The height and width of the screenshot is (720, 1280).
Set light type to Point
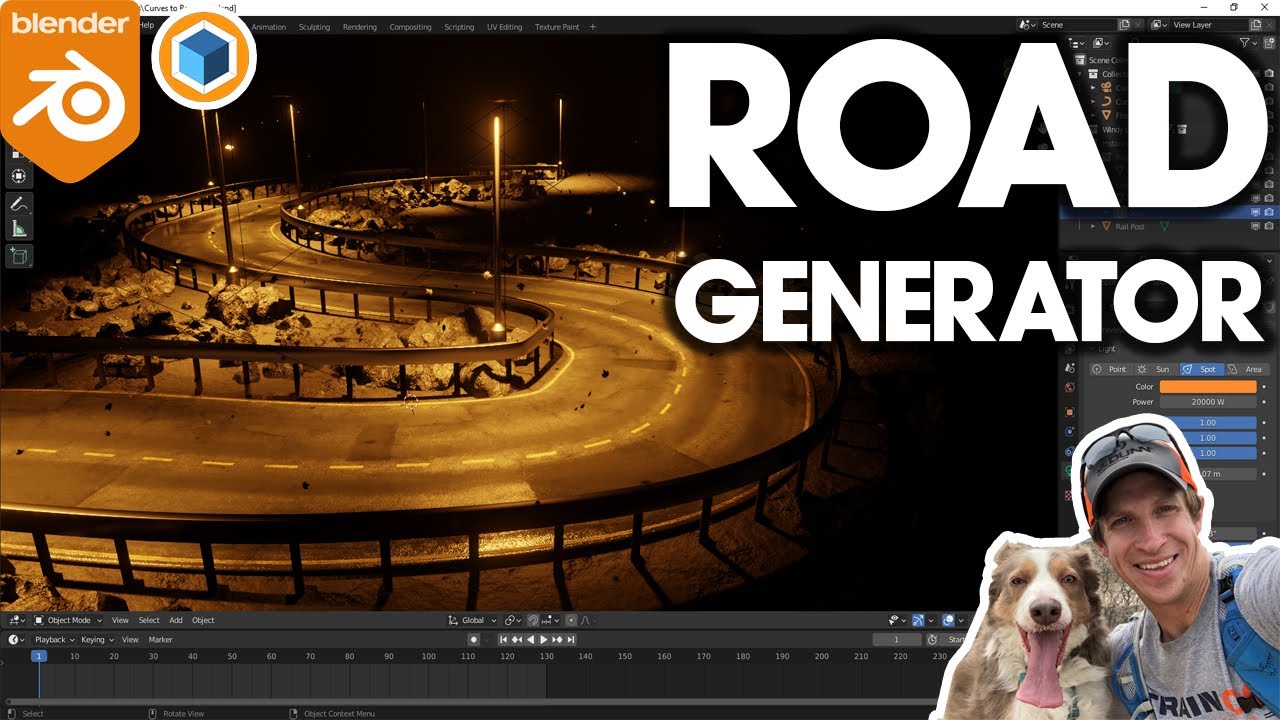click(x=1110, y=369)
